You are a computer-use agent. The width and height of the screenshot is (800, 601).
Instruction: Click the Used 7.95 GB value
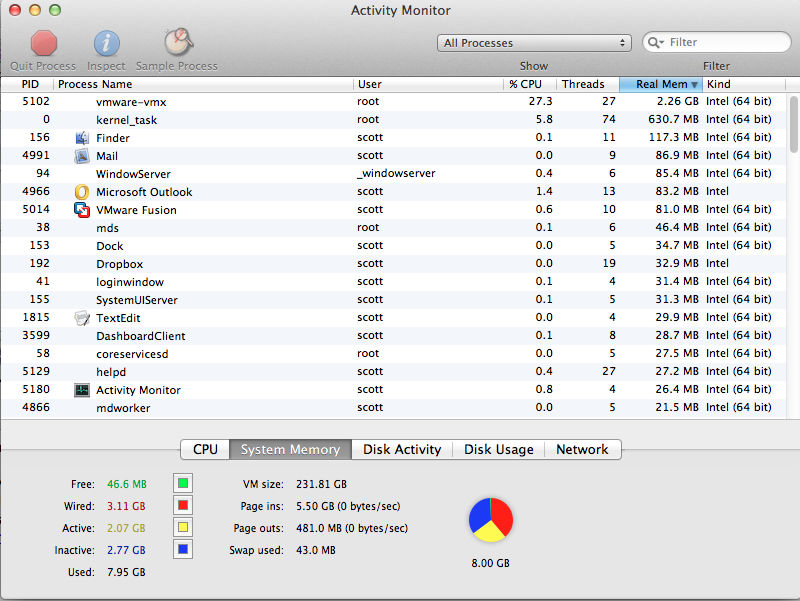click(x=126, y=572)
